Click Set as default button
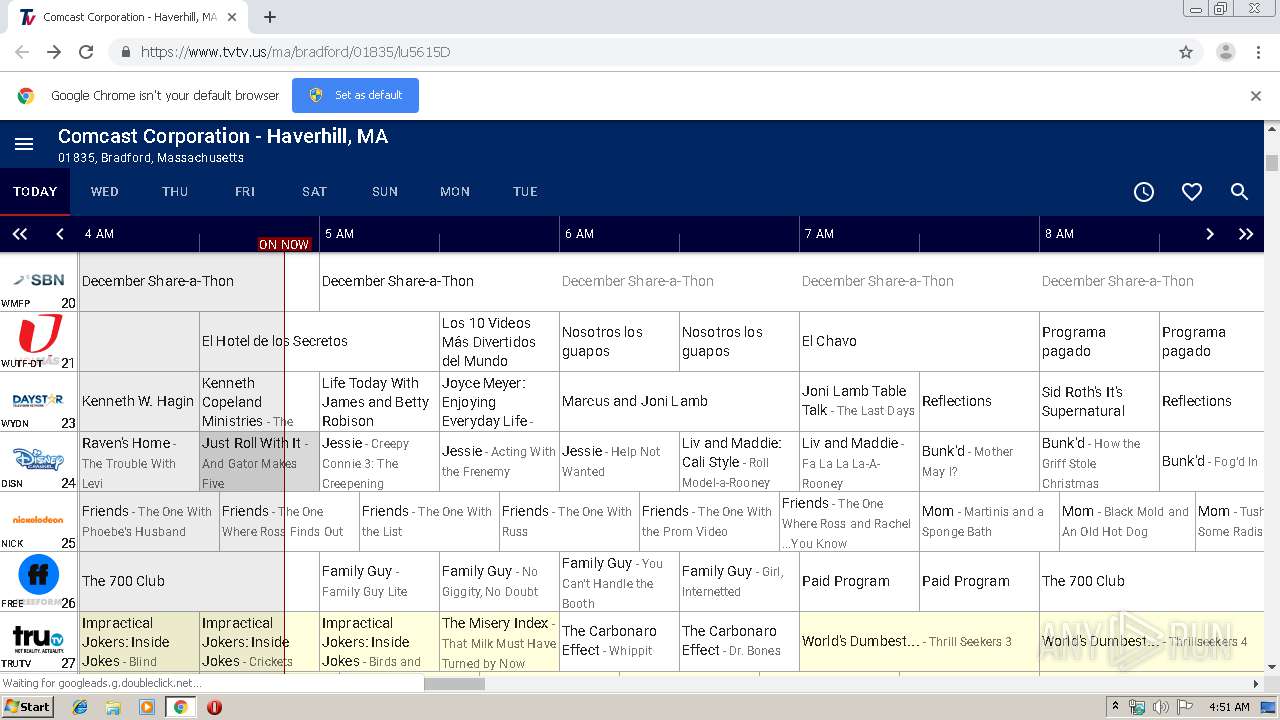1280x720 pixels. (355, 96)
